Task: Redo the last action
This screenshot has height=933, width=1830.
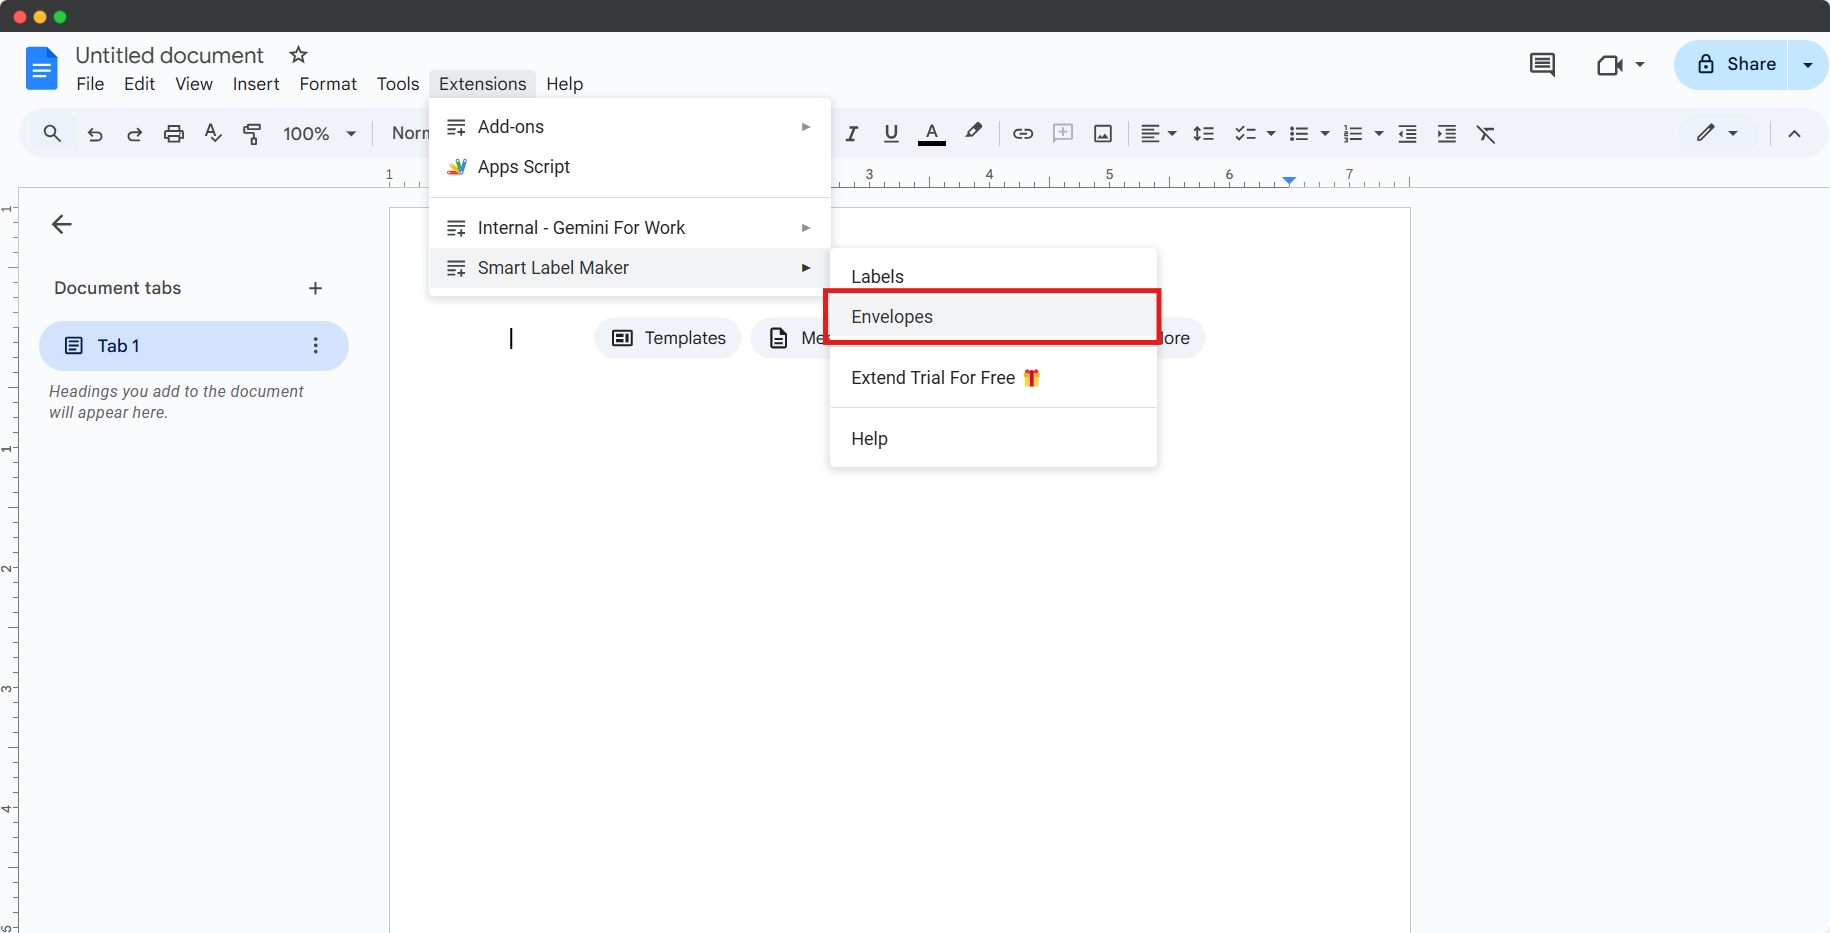Action: [x=134, y=133]
